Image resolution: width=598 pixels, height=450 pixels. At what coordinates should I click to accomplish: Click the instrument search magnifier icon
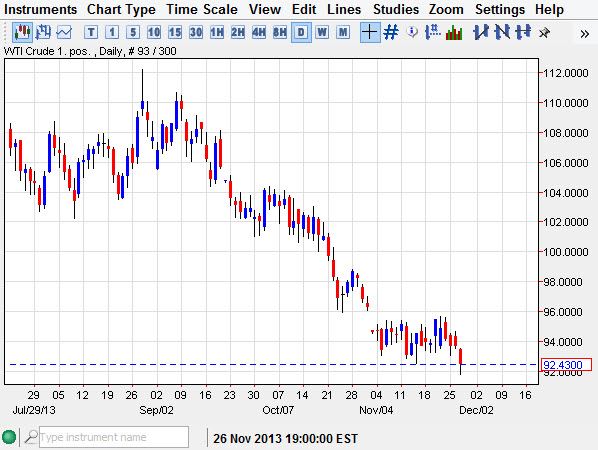(31, 437)
